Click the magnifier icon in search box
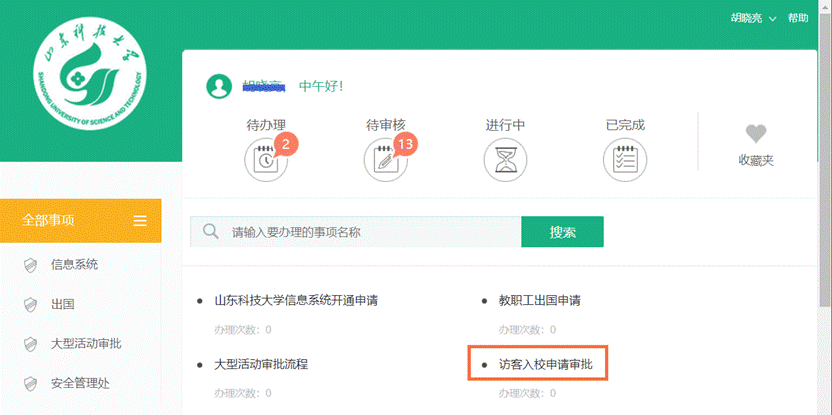Screen dimensions: 832x415 [x=211, y=232]
